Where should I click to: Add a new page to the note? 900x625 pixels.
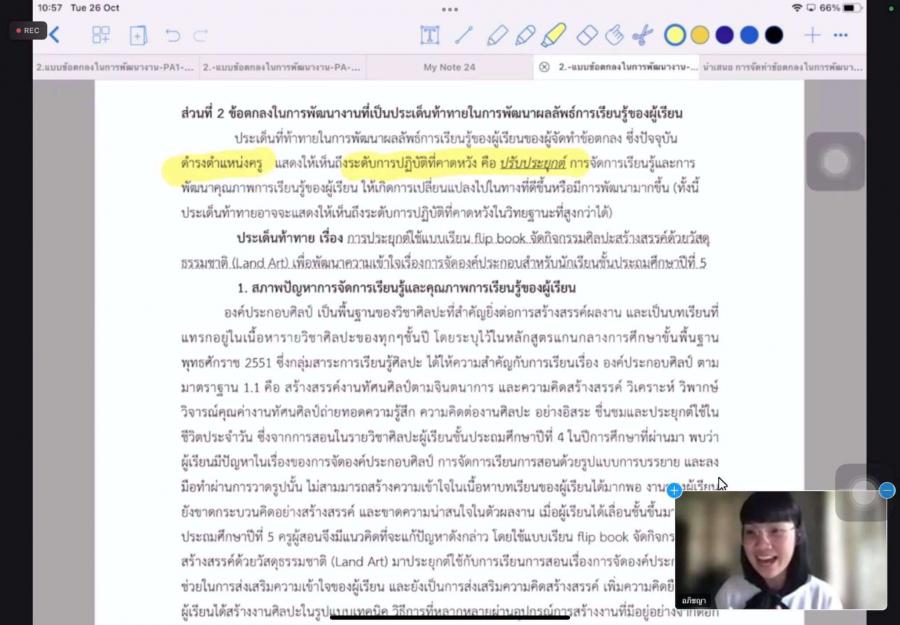click(138, 36)
